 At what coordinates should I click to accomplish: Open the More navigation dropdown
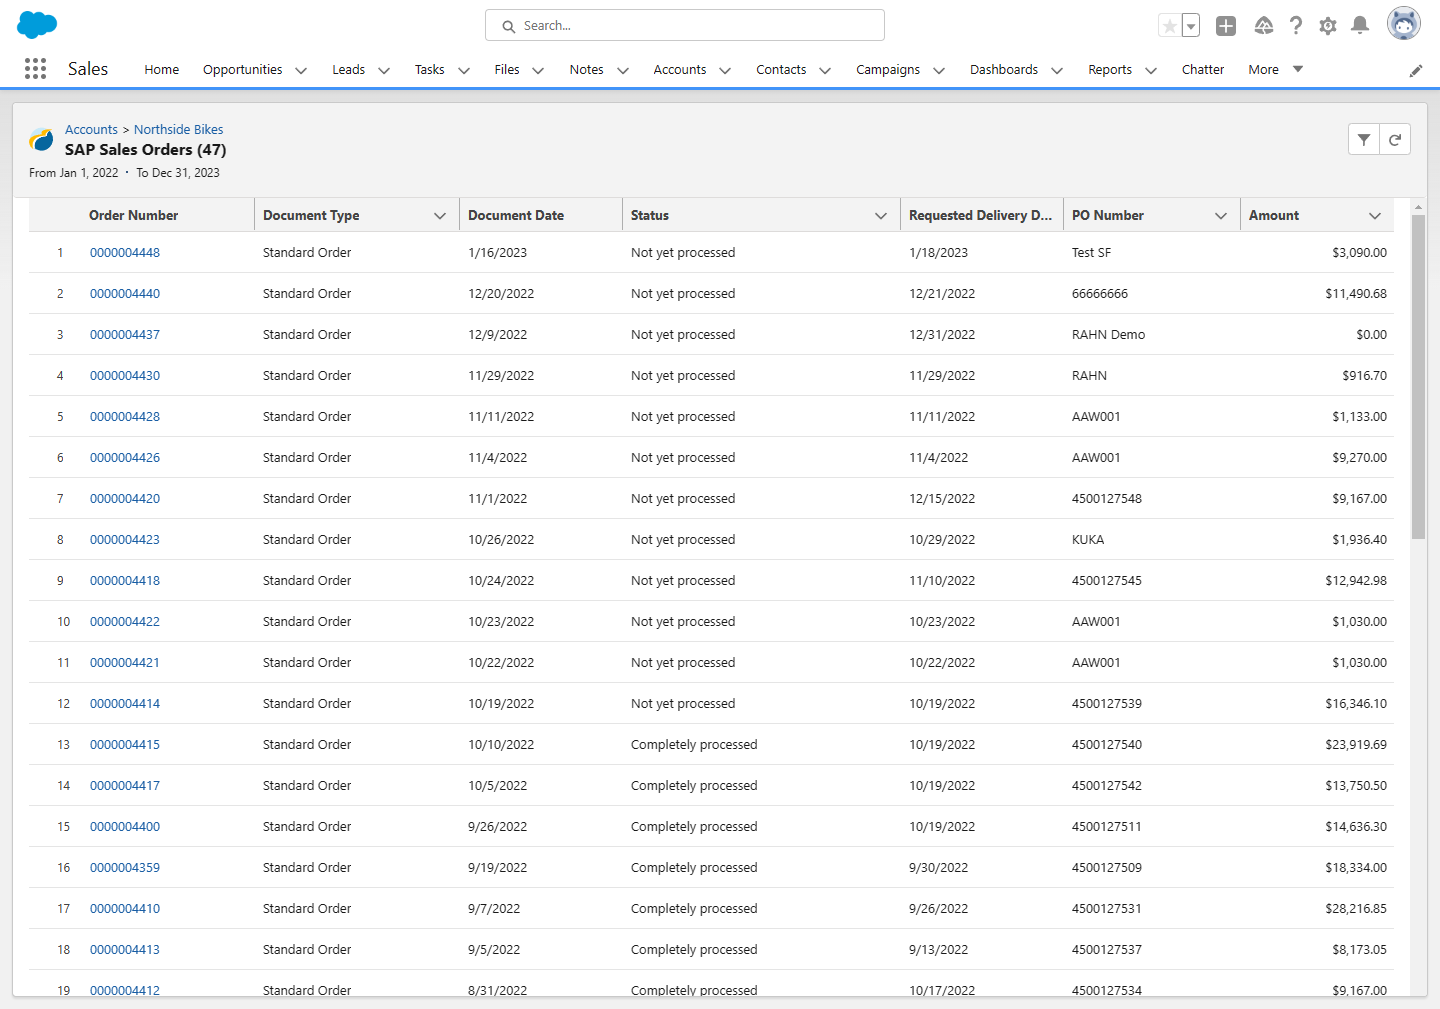point(1275,69)
